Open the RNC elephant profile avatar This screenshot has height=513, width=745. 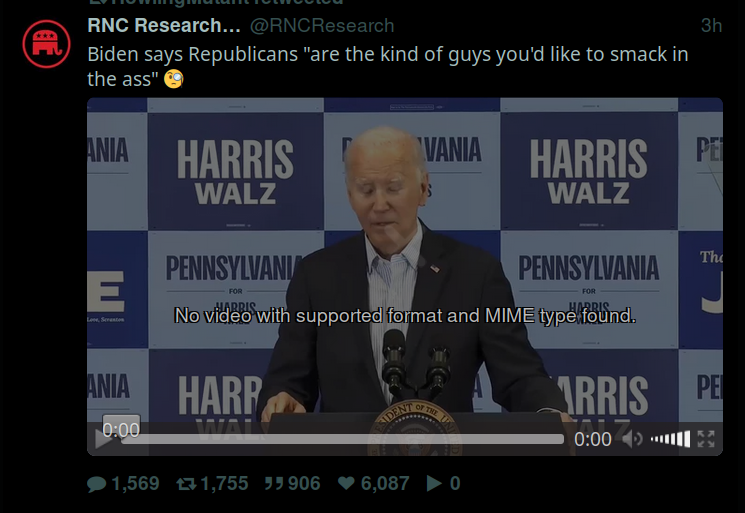46,44
